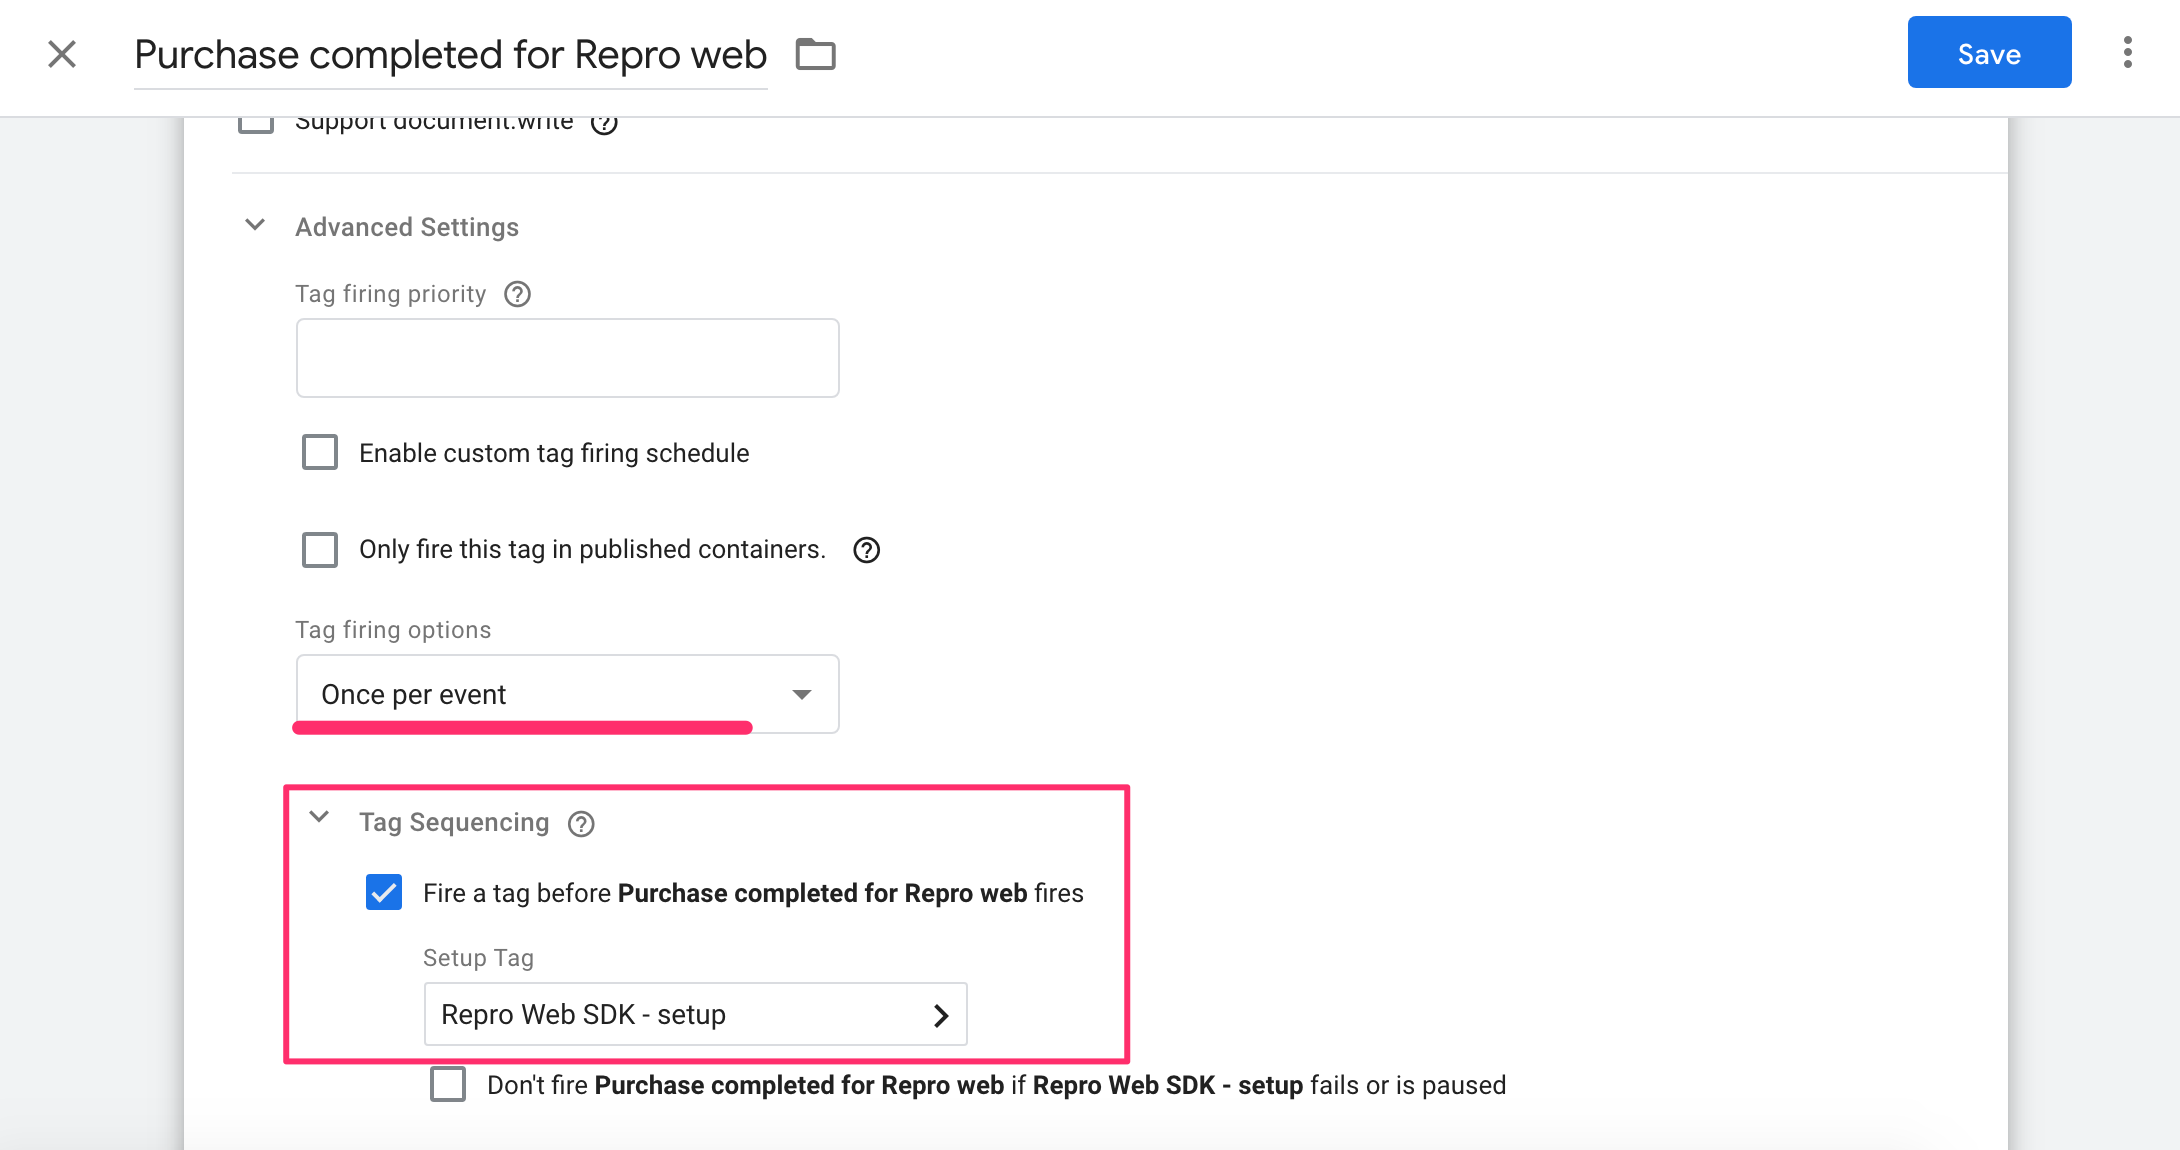
Task: Click the Advanced Settings heading text
Action: coord(407,227)
